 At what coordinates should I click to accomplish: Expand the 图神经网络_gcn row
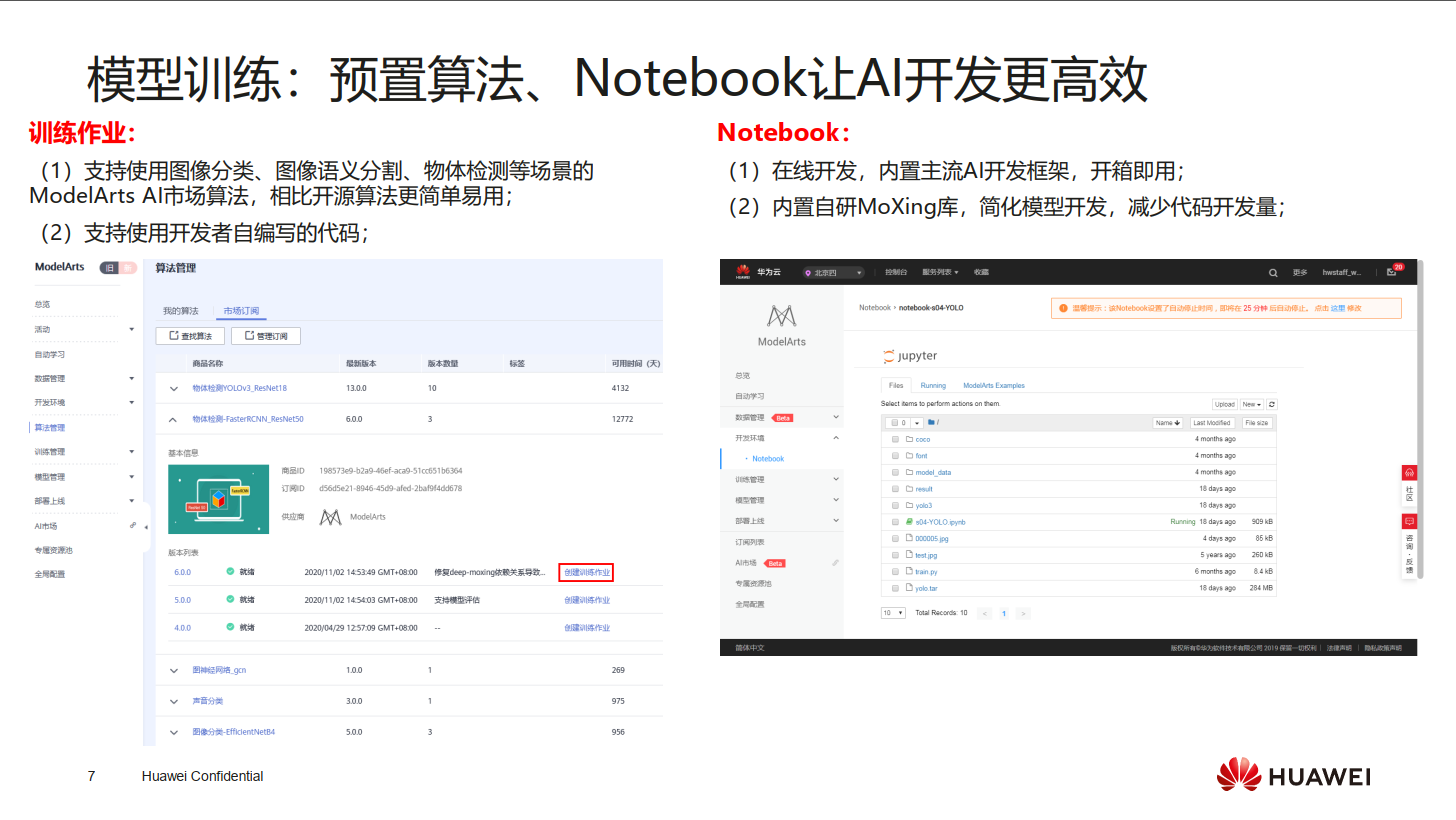point(174,670)
